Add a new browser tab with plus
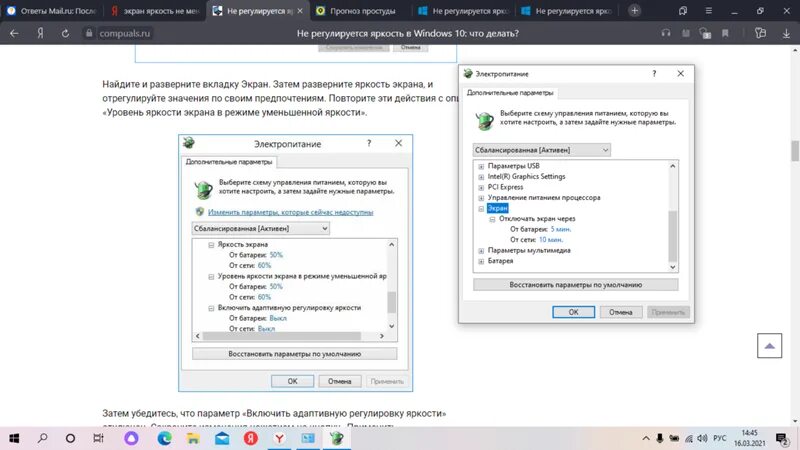Image resolution: width=800 pixels, height=450 pixels. tap(634, 11)
